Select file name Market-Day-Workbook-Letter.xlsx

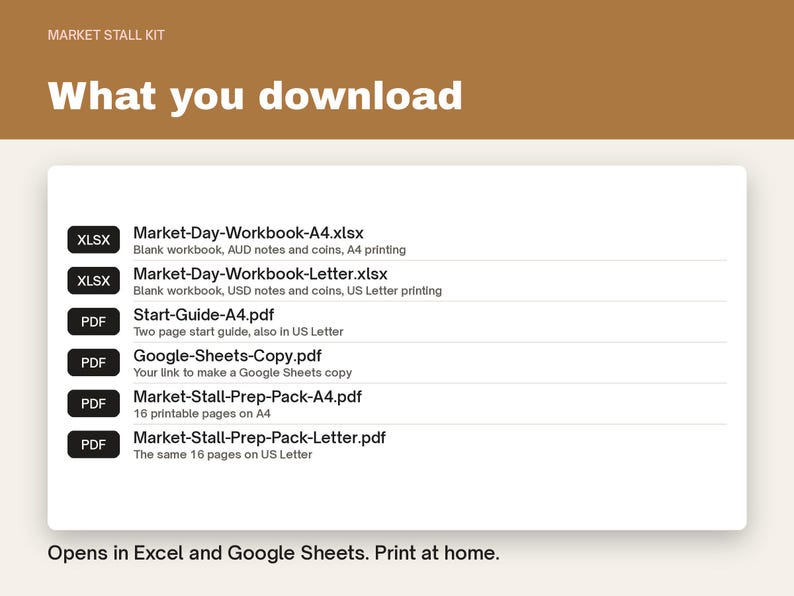[260, 274]
